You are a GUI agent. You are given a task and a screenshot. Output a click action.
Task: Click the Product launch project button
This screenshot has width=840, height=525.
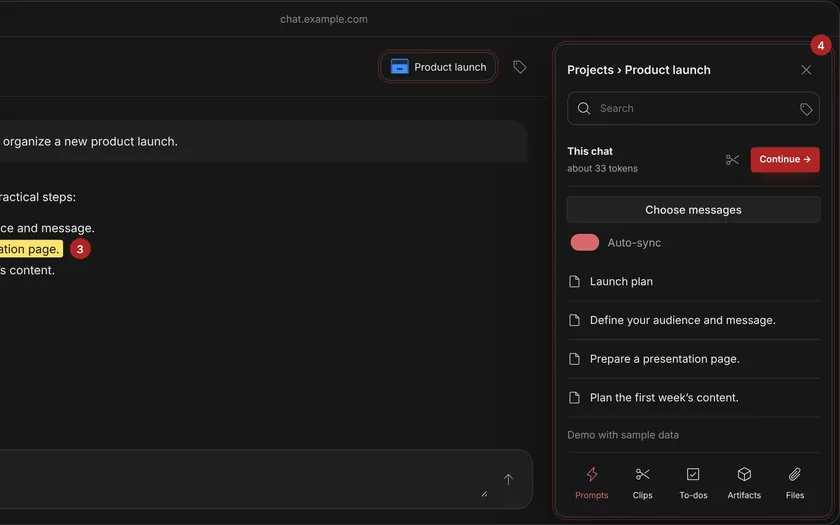pyautogui.click(x=438, y=67)
